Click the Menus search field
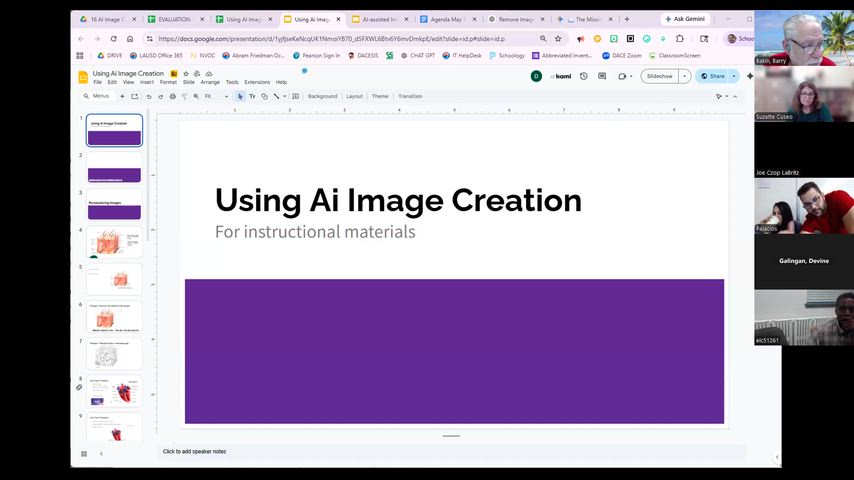 (97, 96)
